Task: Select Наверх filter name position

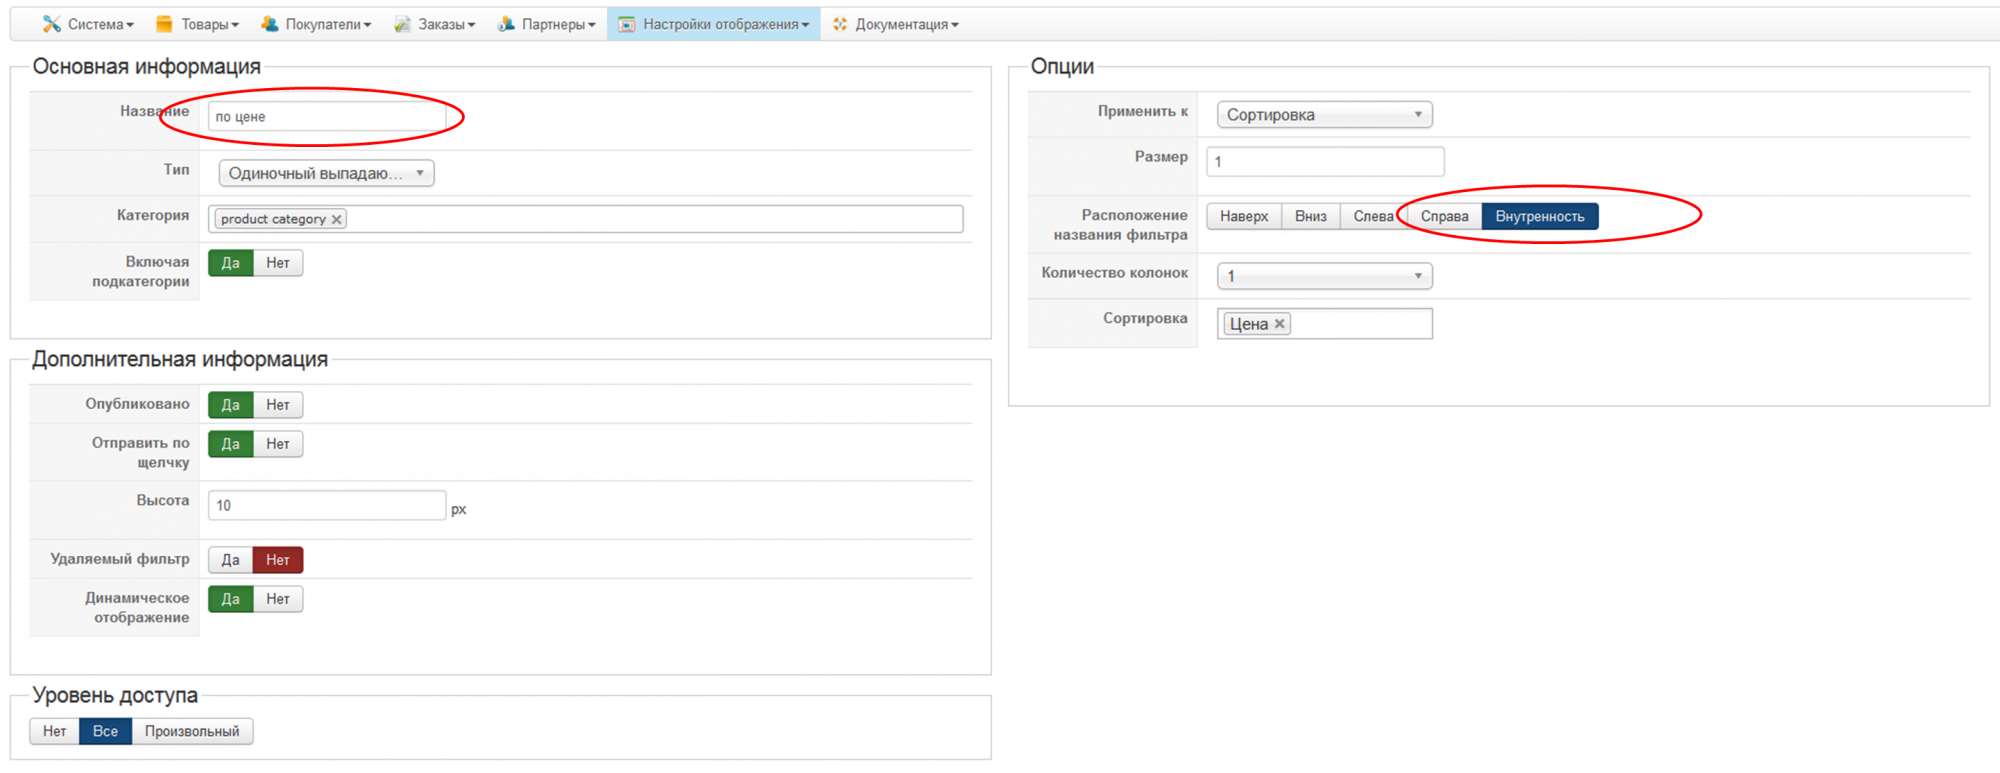Action: point(1244,216)
